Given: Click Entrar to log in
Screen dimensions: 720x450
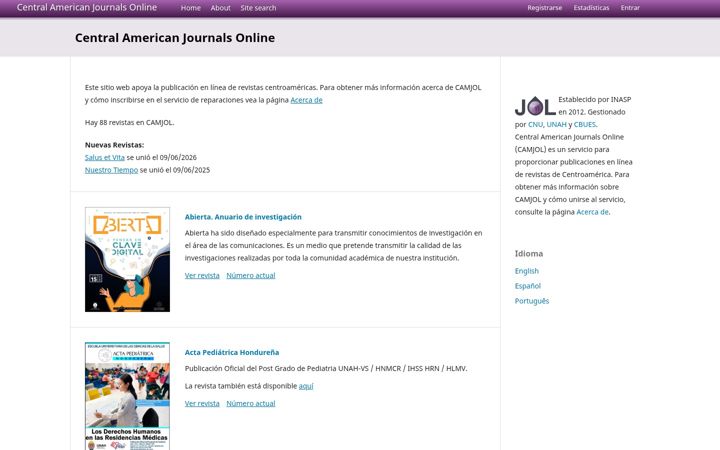Looking at the screenshot, I should (630, 8).
